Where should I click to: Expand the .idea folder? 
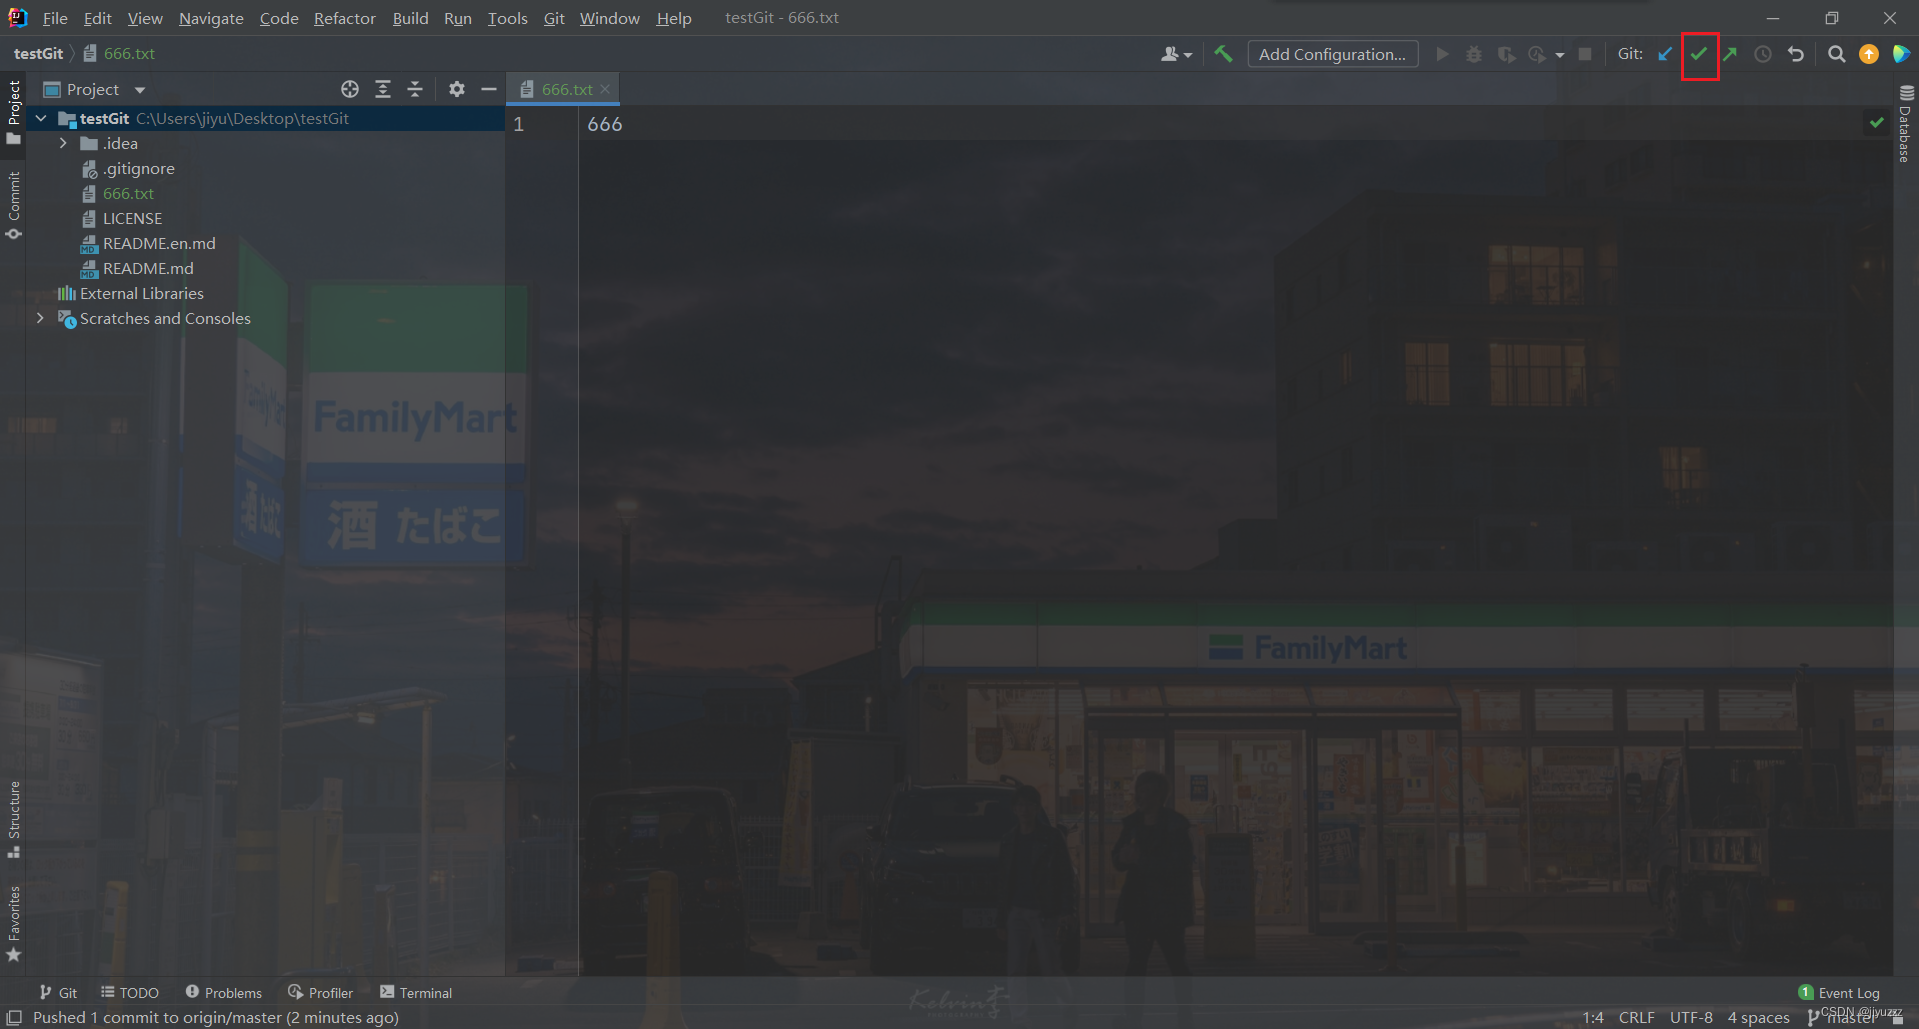63,143
